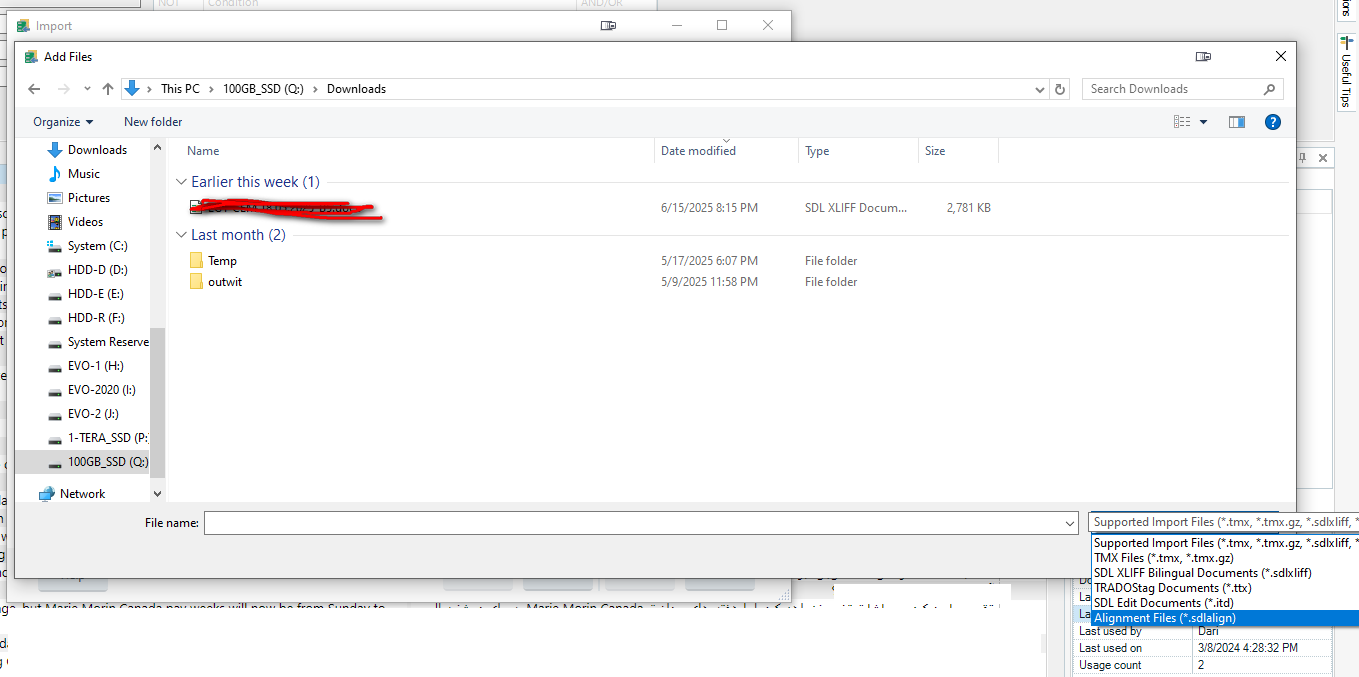Change view with the view icon
This screenshot has width=1359, height=677.
click(1182, 122)
